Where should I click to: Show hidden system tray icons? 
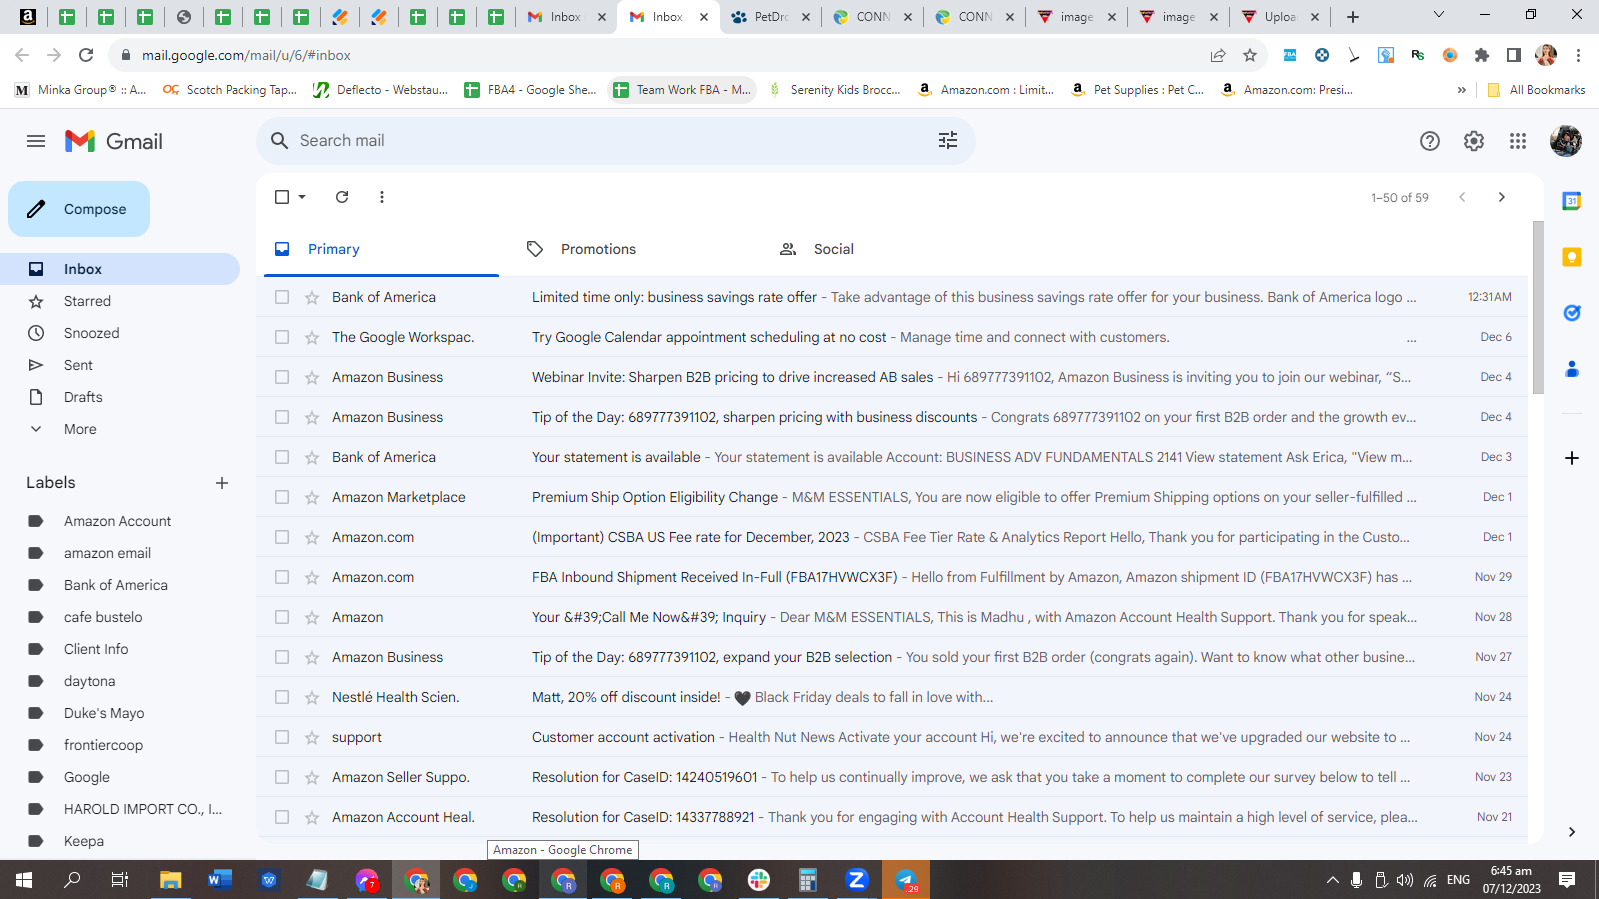pos(1332,880)
